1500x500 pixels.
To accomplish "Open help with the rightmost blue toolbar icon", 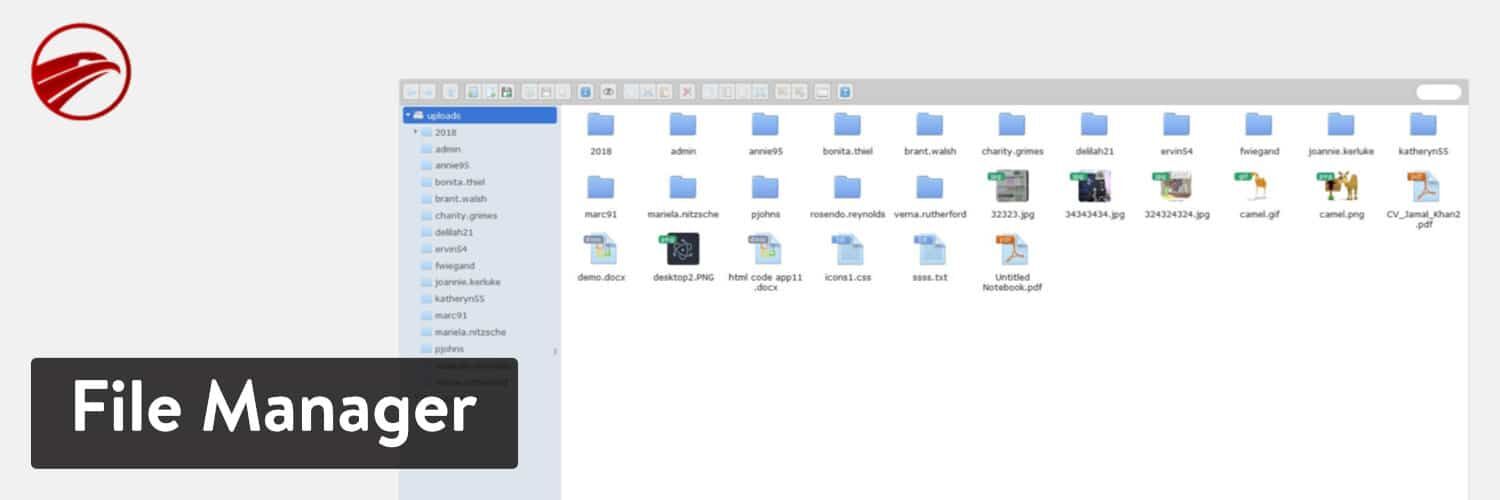I will (x=845, y=92).
